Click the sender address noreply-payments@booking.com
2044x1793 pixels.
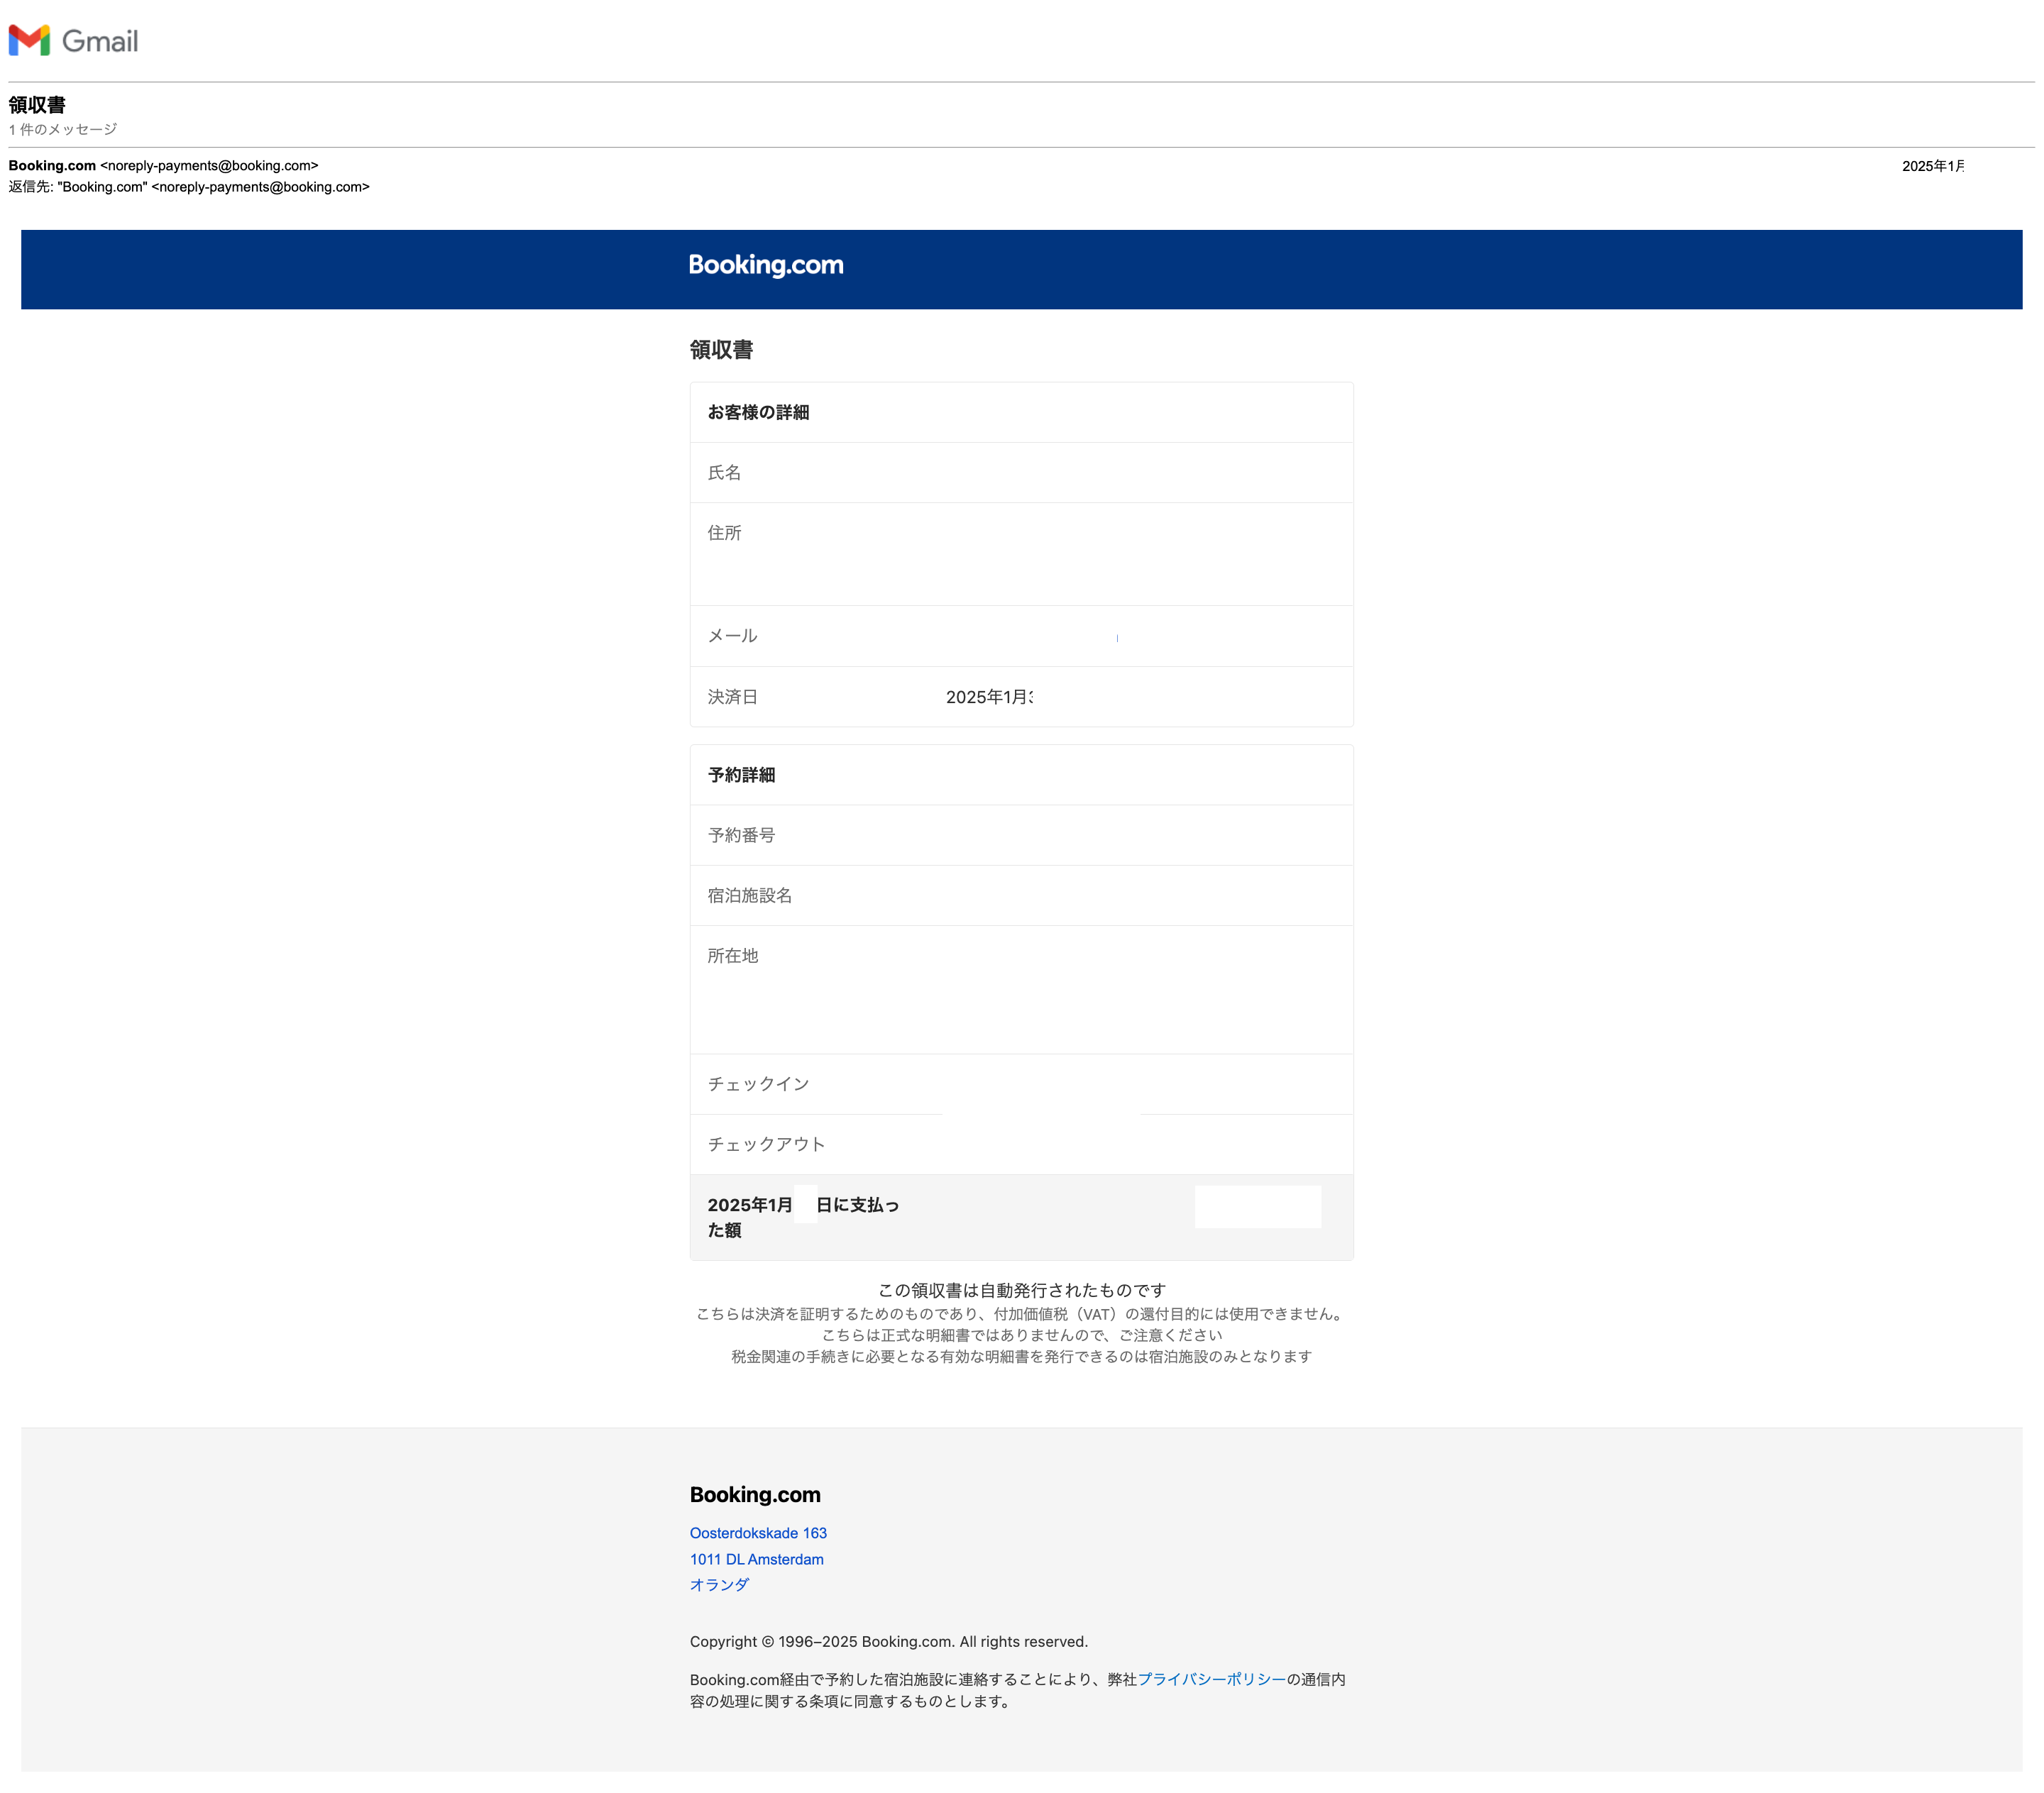[x=209, y=165]
